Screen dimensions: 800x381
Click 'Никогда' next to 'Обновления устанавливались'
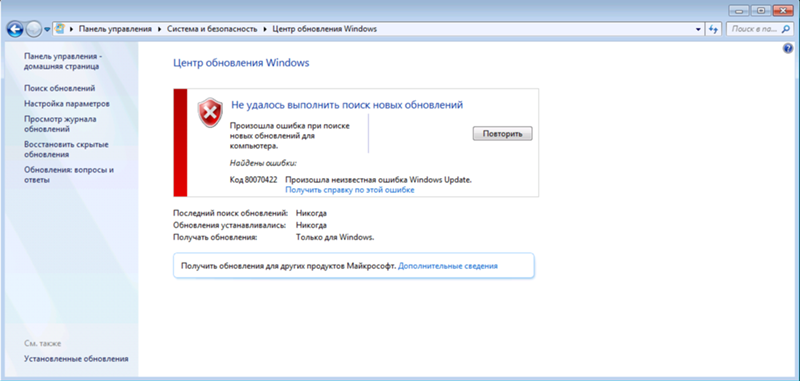pyautogui.click(x=311, y=225)
